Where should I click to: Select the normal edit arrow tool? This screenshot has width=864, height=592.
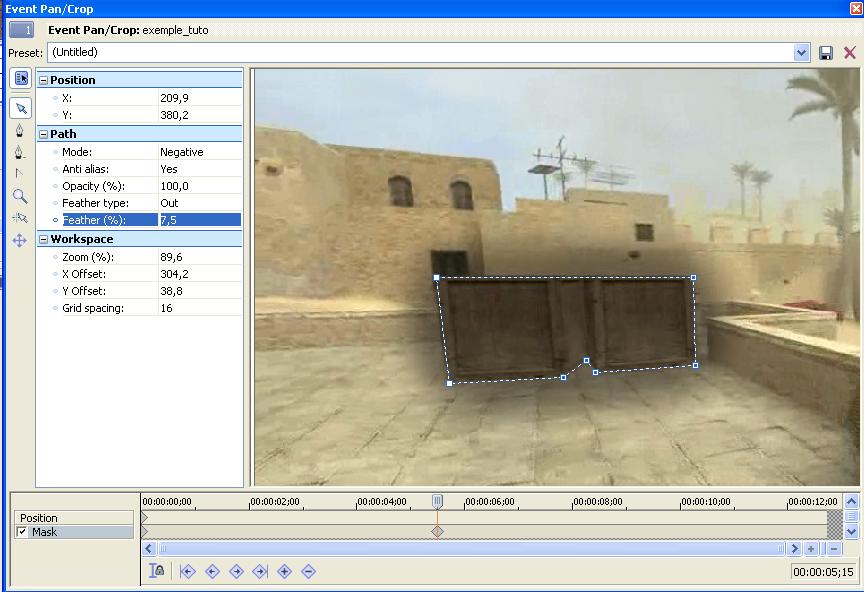point(21,108)
